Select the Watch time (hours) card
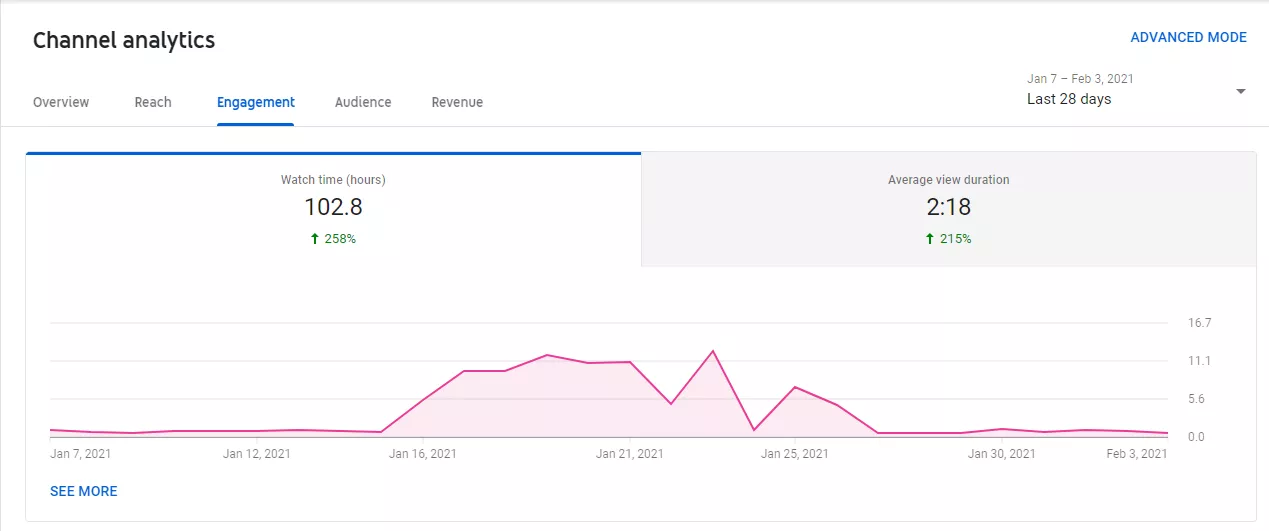 (333, 210)
